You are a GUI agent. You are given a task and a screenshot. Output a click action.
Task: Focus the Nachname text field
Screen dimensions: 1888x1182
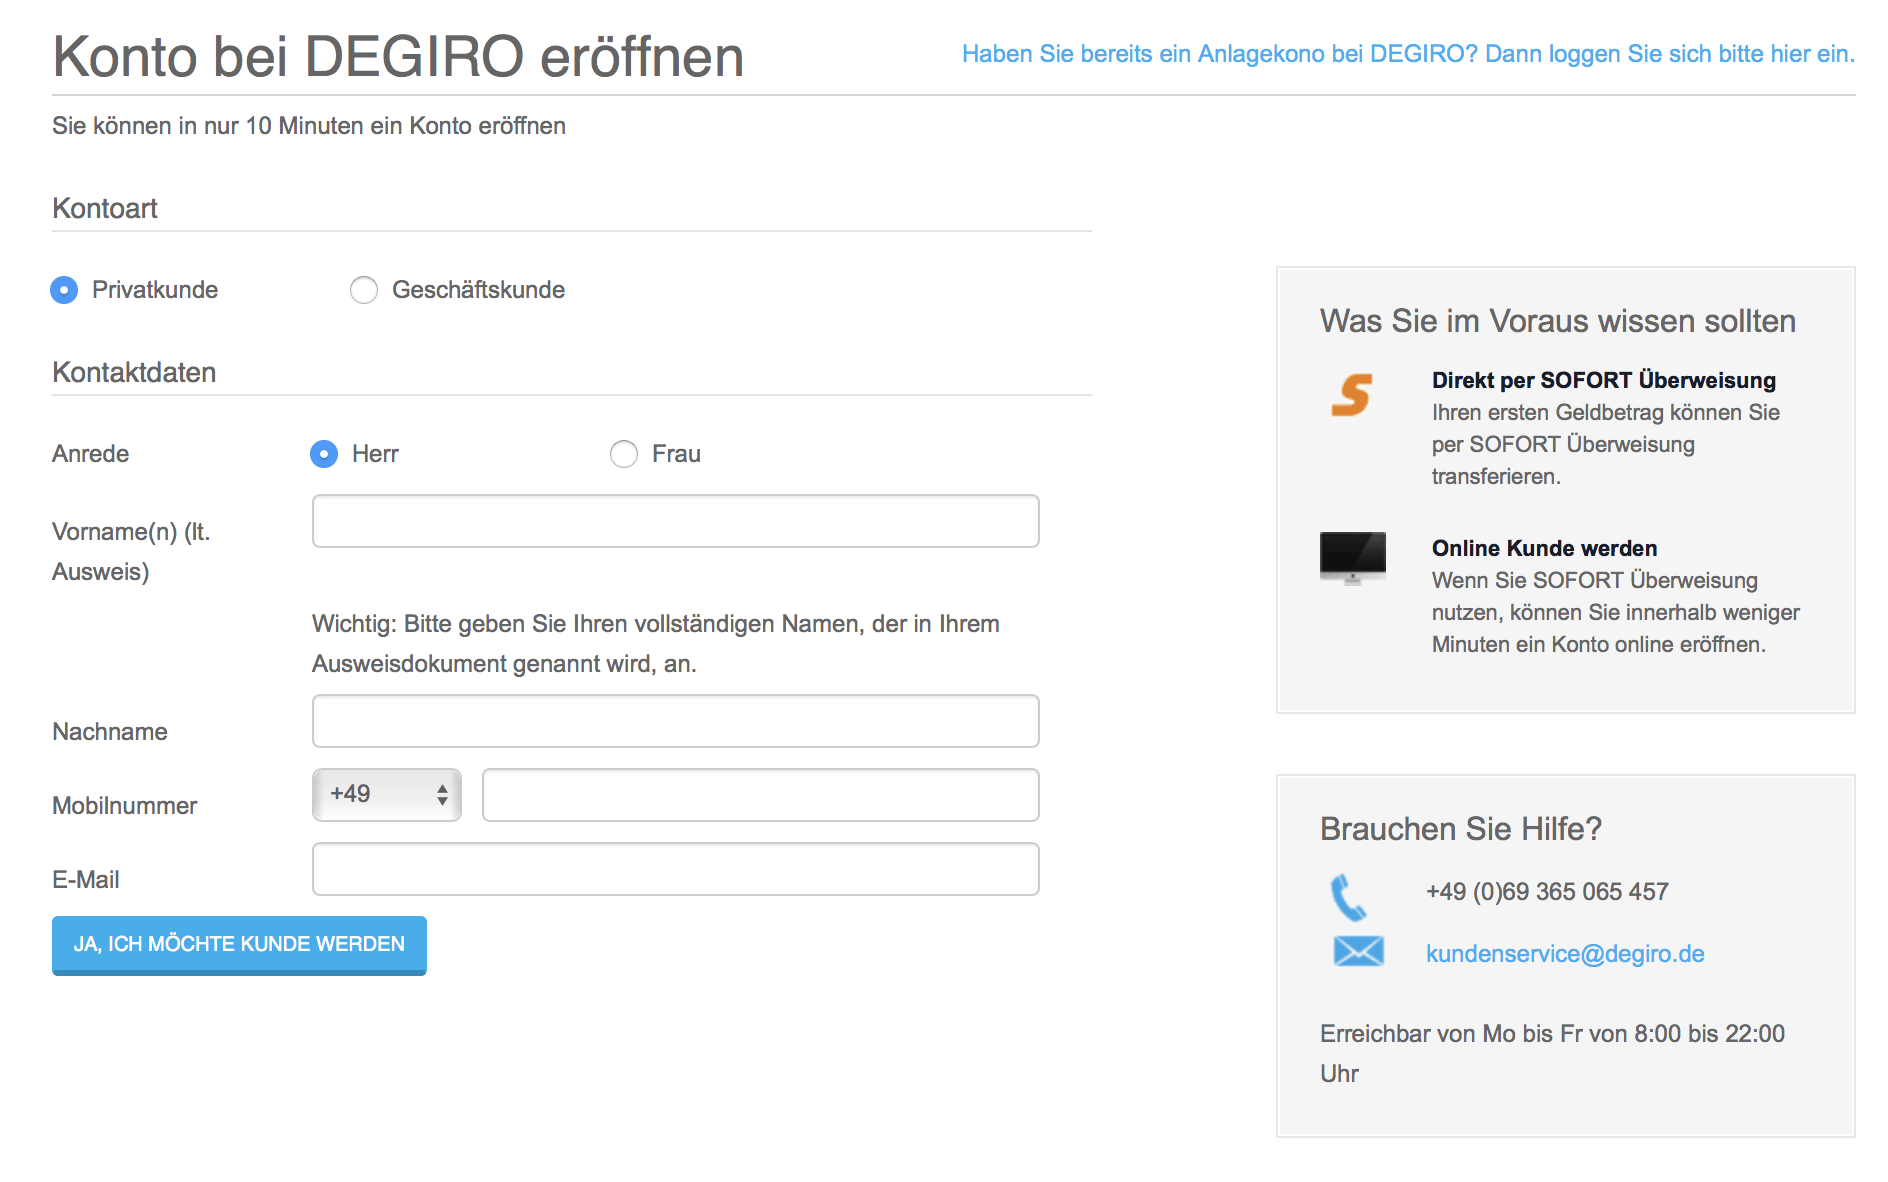[x=676, y=721]
